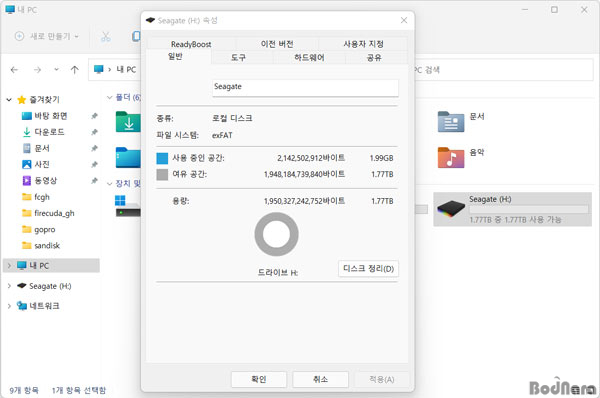Screen dimensions: 600x398
Task: Open 사진 in the sidebar
Action: [42, 164]
